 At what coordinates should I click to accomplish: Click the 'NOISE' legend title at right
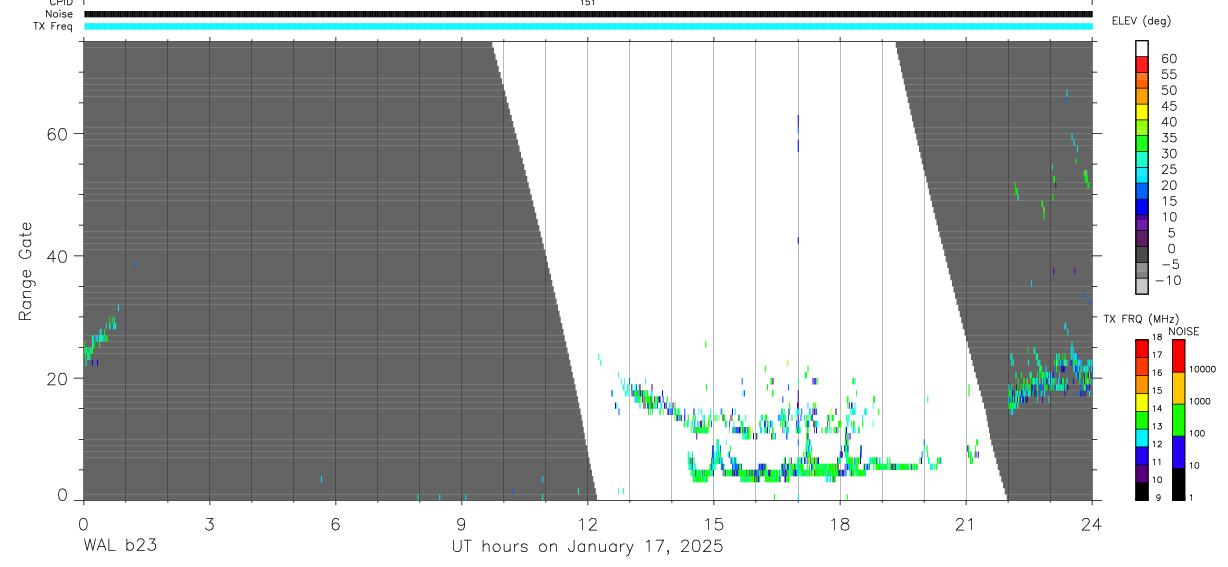point(1184,331)
